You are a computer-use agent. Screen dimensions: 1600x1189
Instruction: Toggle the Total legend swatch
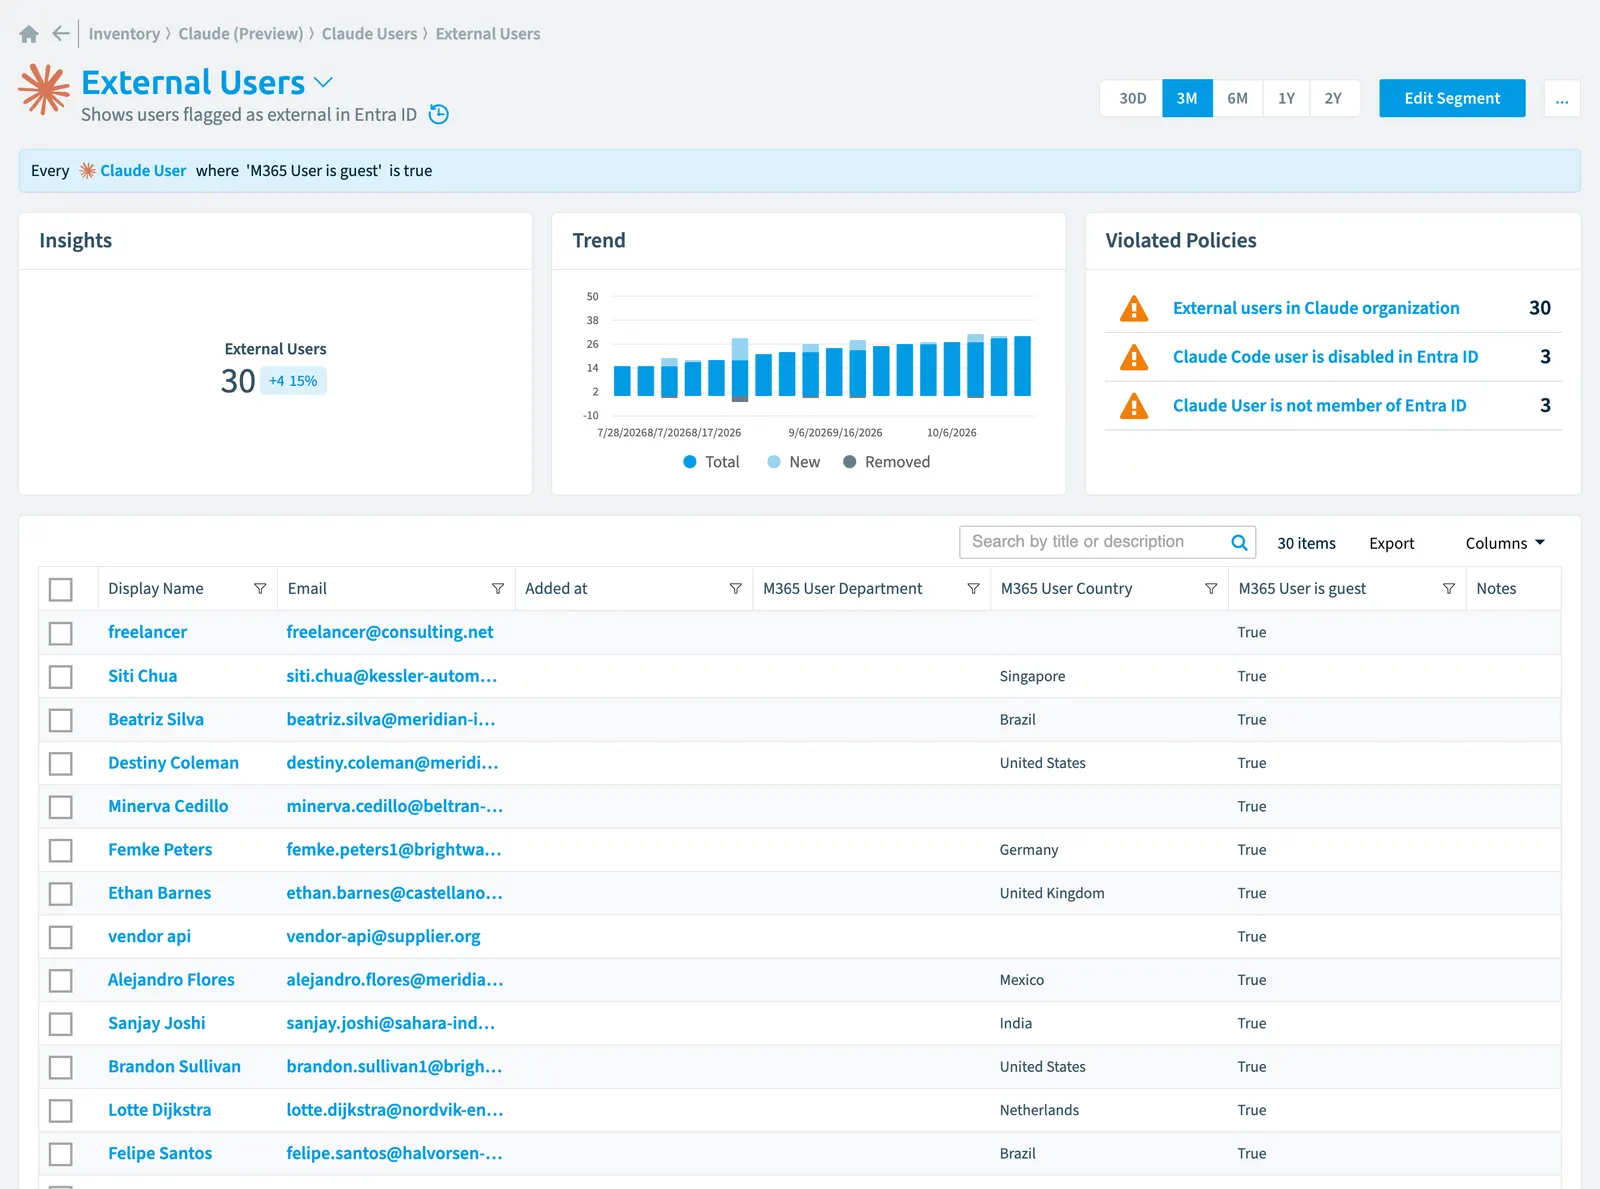pyautogui.click(x=690, y=462)
